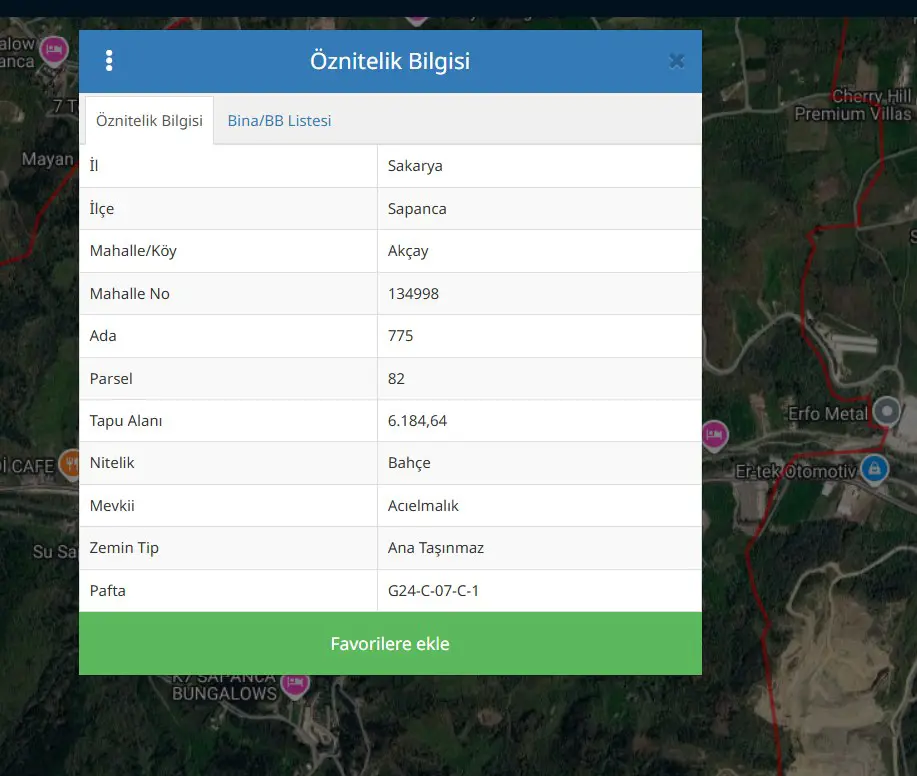
Task: Click the Sapanca Bungalows hotel marker
Action: pos(295,684)
